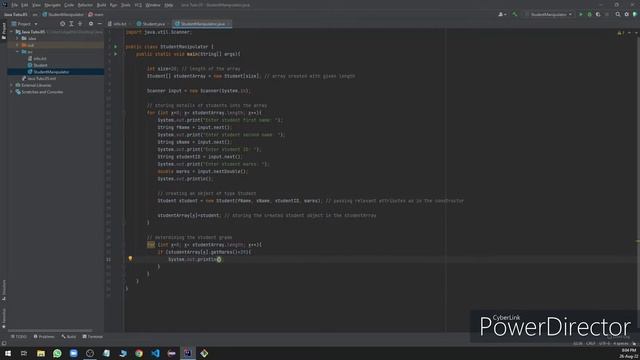Collapse all in Project panel toolbar
Image resolution: width=640 pixels, height=360 pixels.
80,24
